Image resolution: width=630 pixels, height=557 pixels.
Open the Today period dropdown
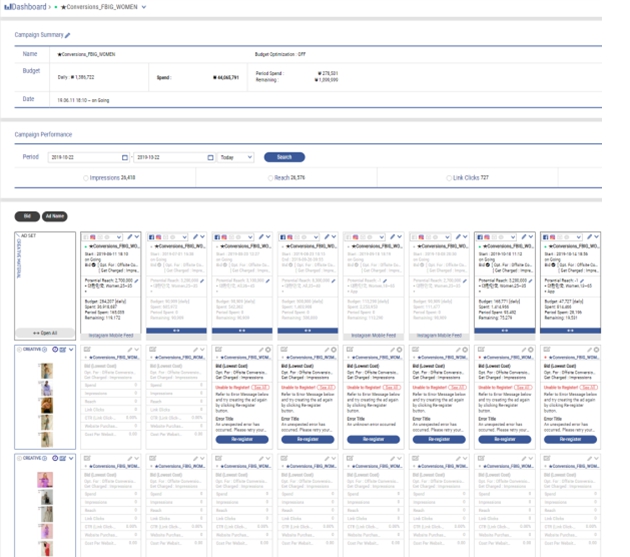click(236, 158)
